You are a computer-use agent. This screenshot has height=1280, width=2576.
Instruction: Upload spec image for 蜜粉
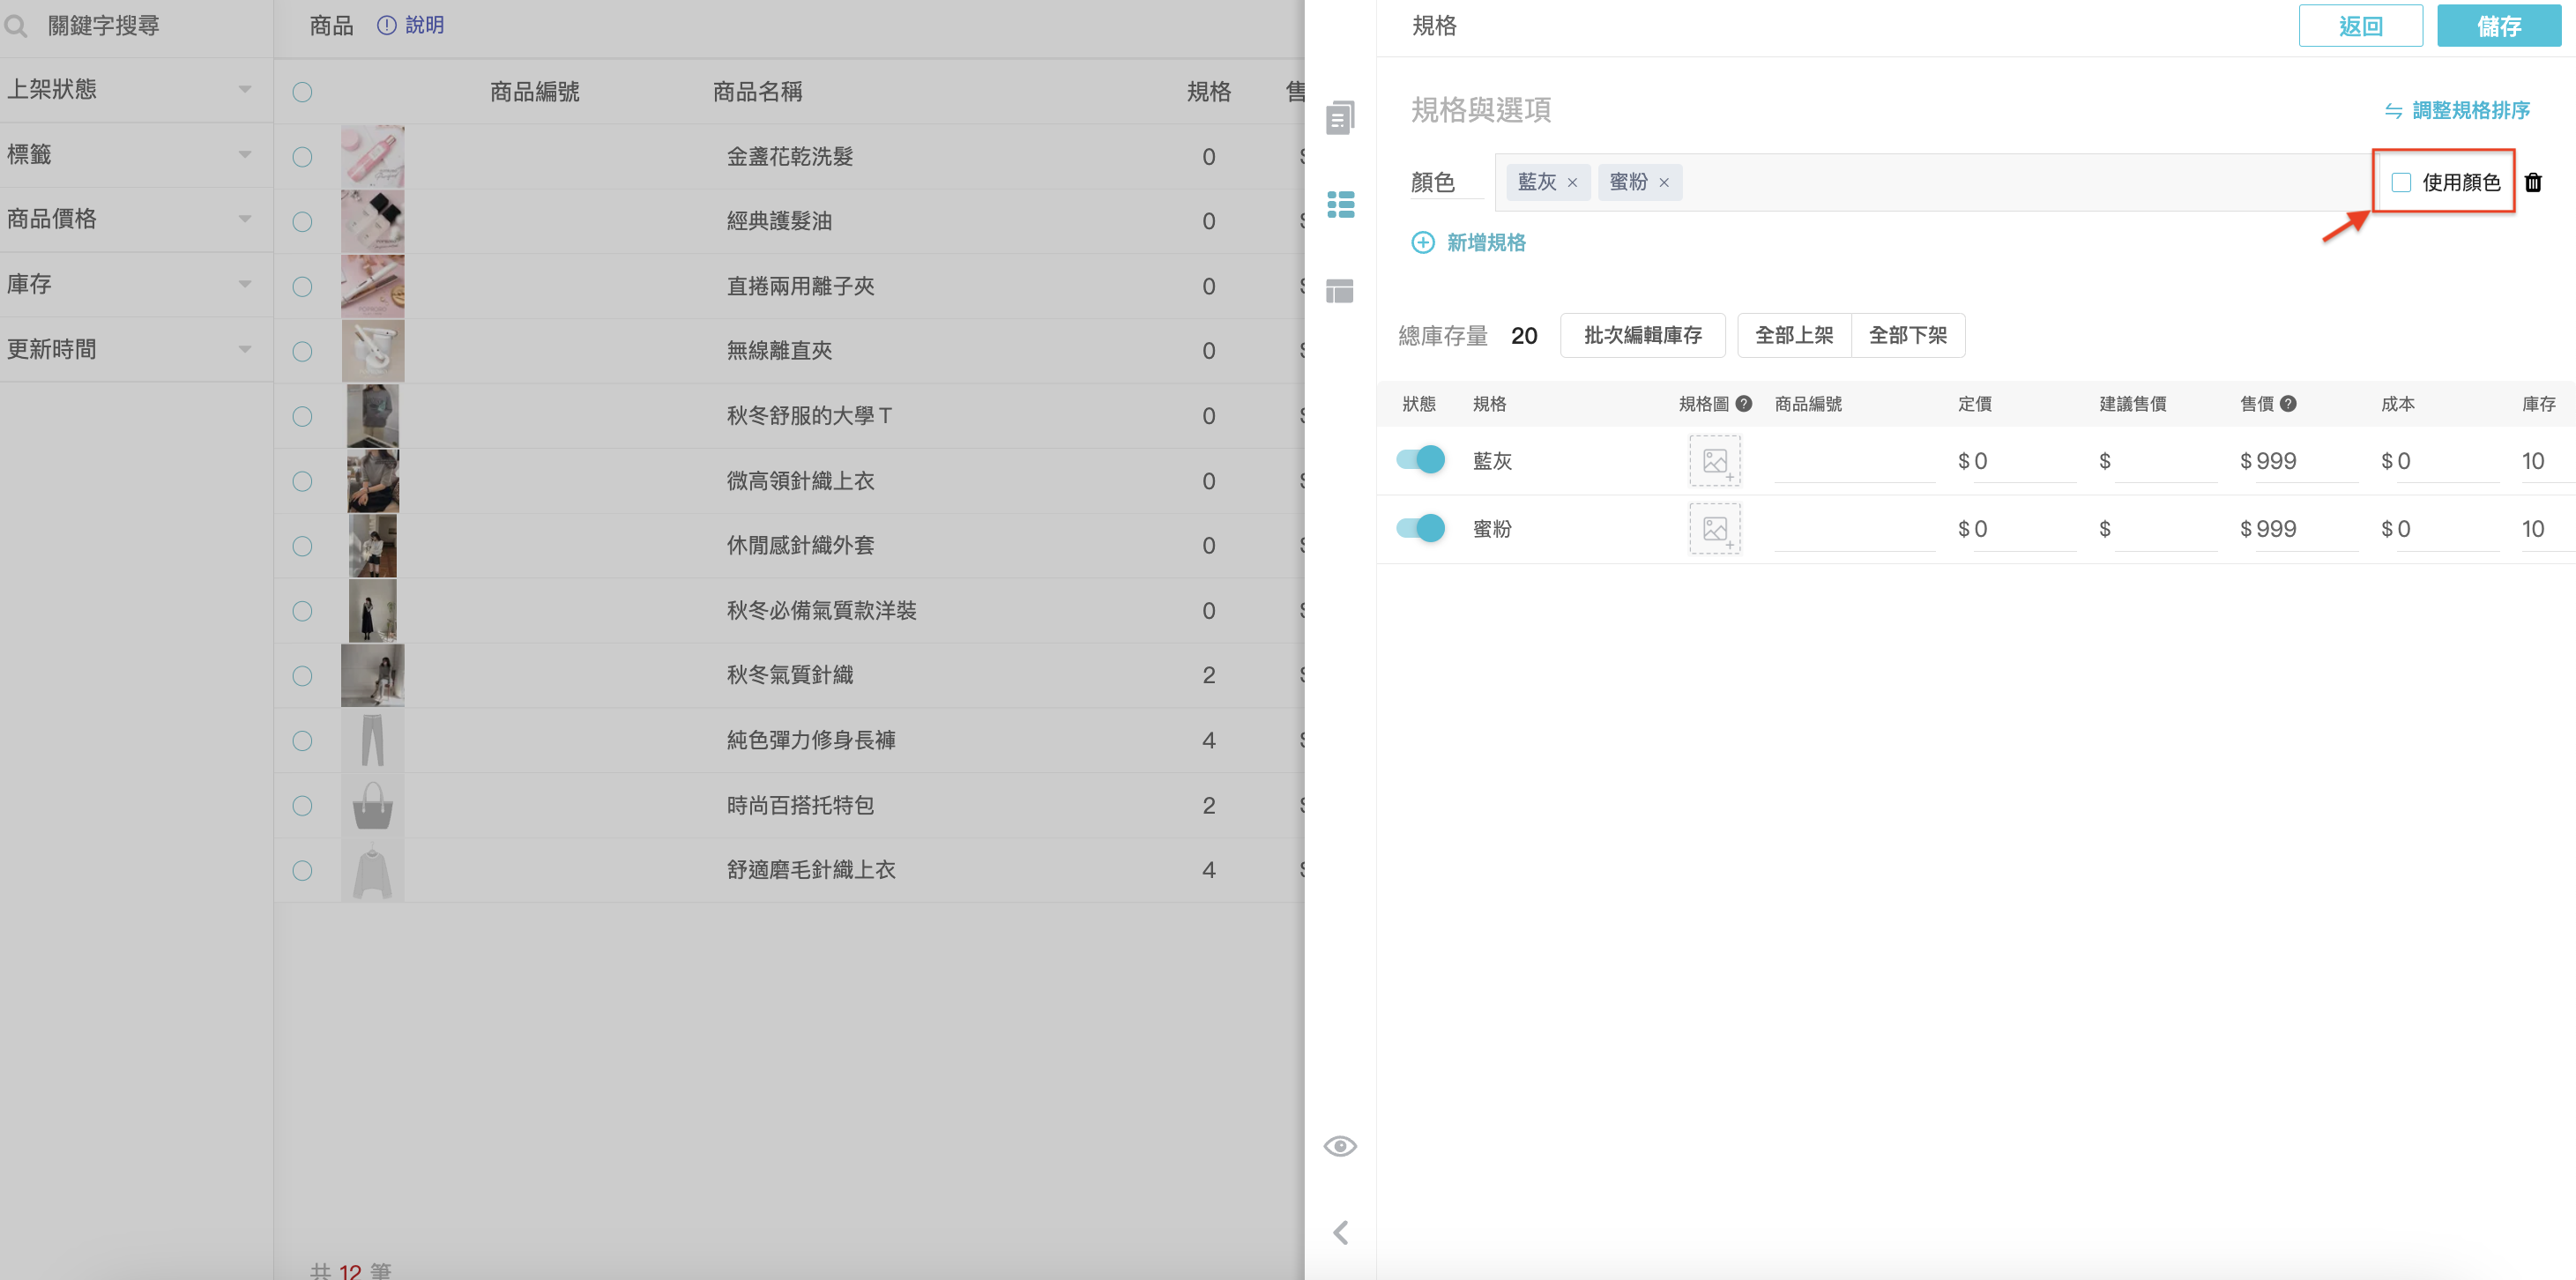[1715, 529]
